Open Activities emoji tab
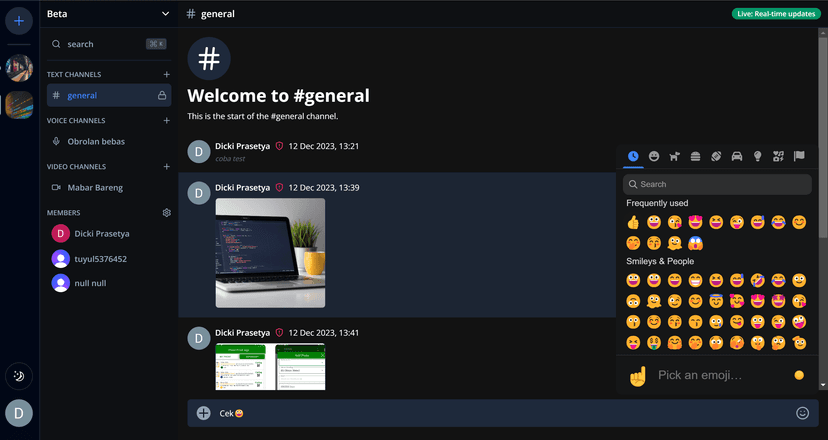 (716, 156)
